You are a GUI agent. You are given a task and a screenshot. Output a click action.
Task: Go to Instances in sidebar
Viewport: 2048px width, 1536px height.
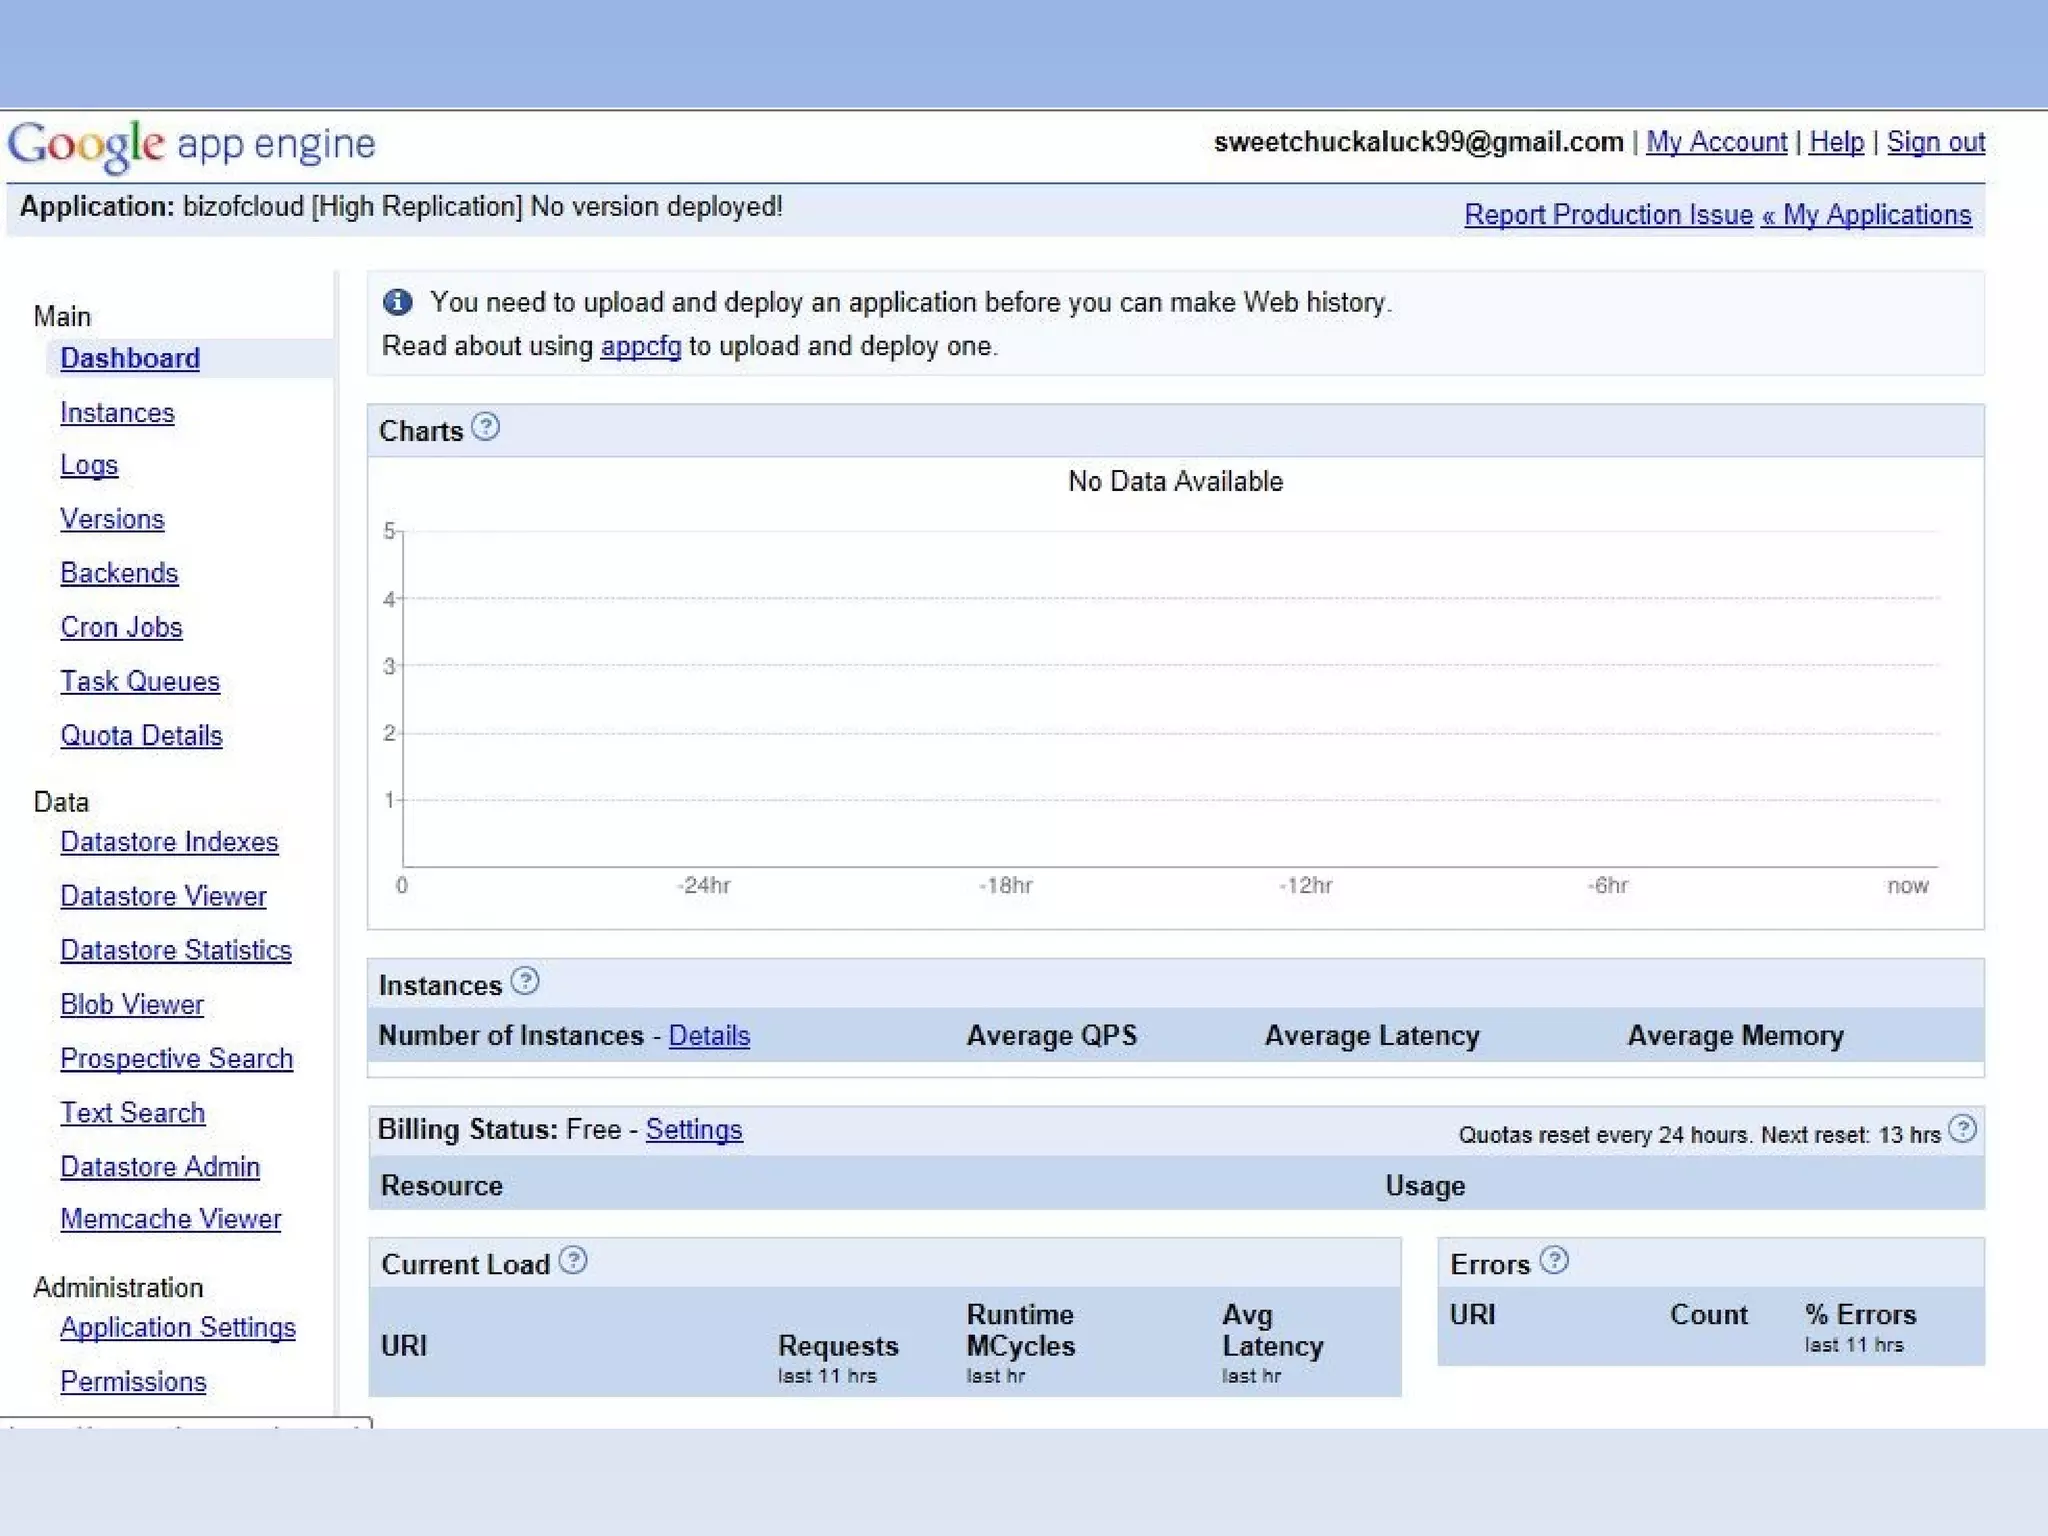pos(117,413)
